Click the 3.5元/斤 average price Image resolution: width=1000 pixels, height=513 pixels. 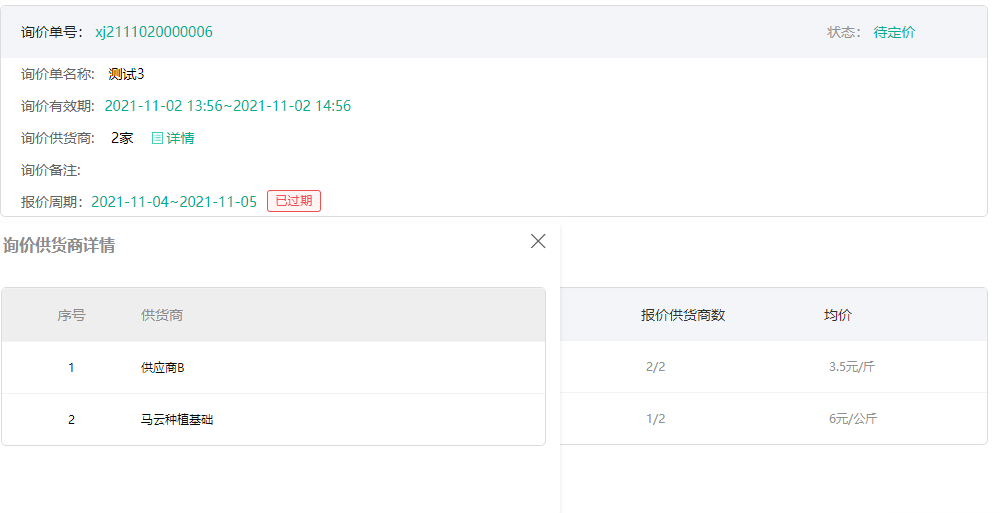coord(852,367)
